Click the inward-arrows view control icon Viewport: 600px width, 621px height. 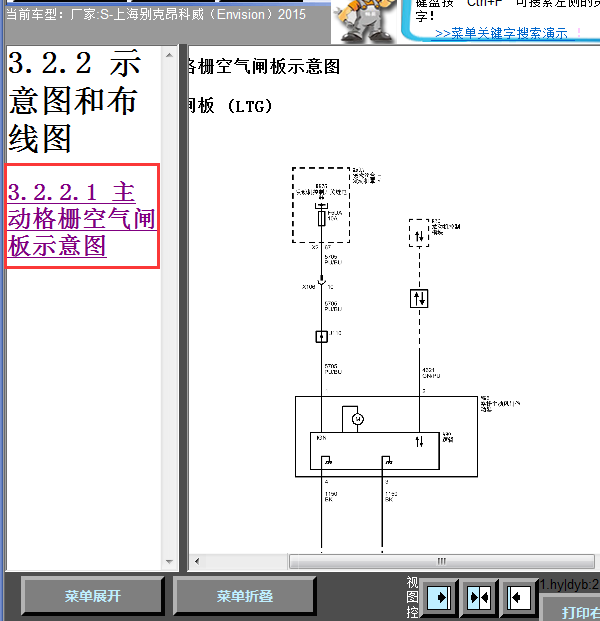(x=478, y=597)
